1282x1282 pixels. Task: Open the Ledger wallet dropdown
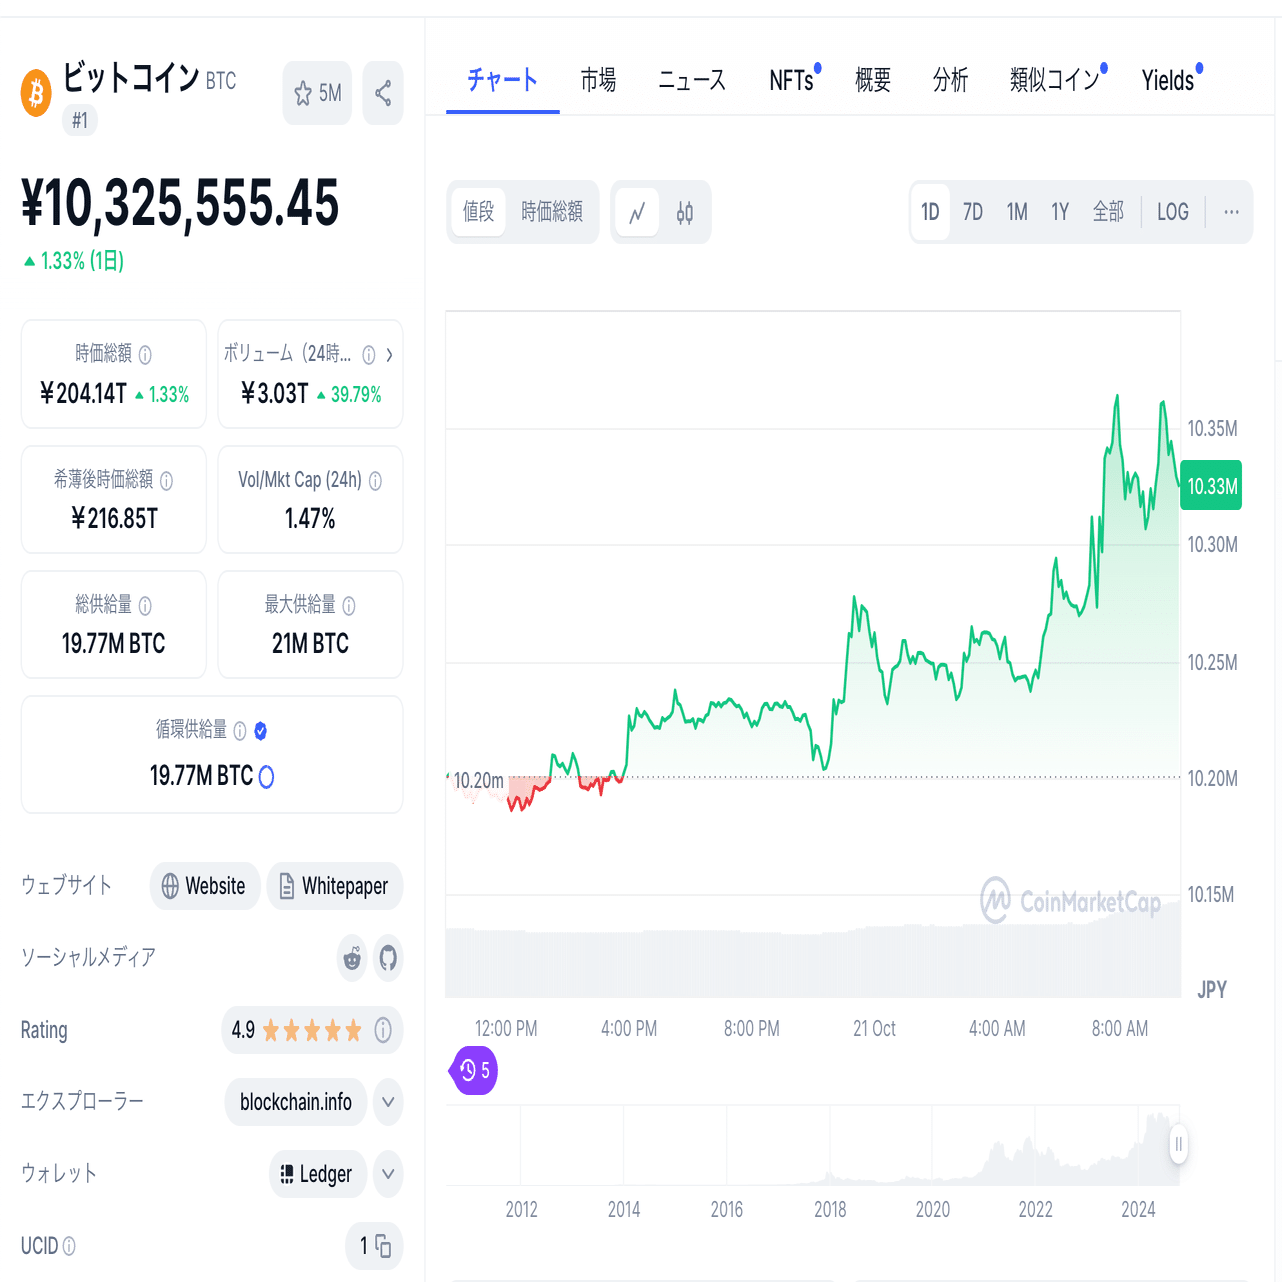pyautogui.click(x=387, y=1174)
